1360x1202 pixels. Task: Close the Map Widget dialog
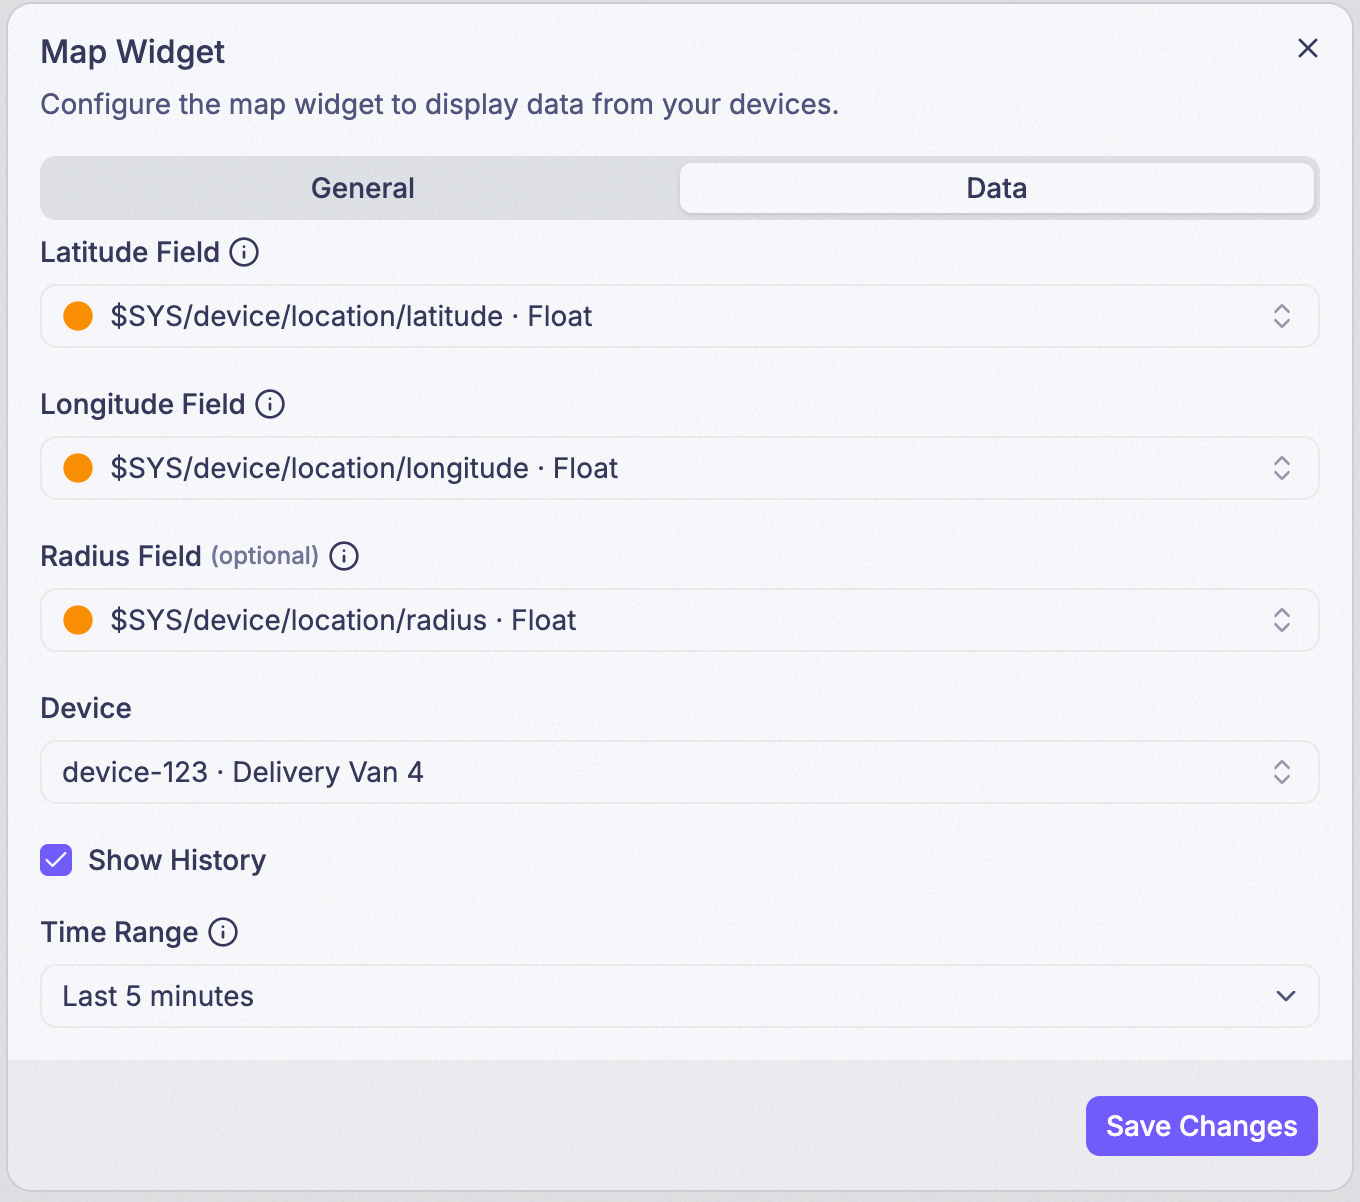coord(1307,48)
